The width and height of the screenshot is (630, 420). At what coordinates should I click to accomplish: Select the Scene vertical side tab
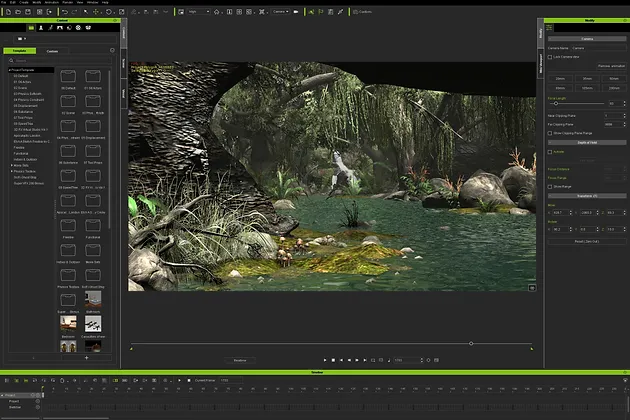(x=124, y=63)
